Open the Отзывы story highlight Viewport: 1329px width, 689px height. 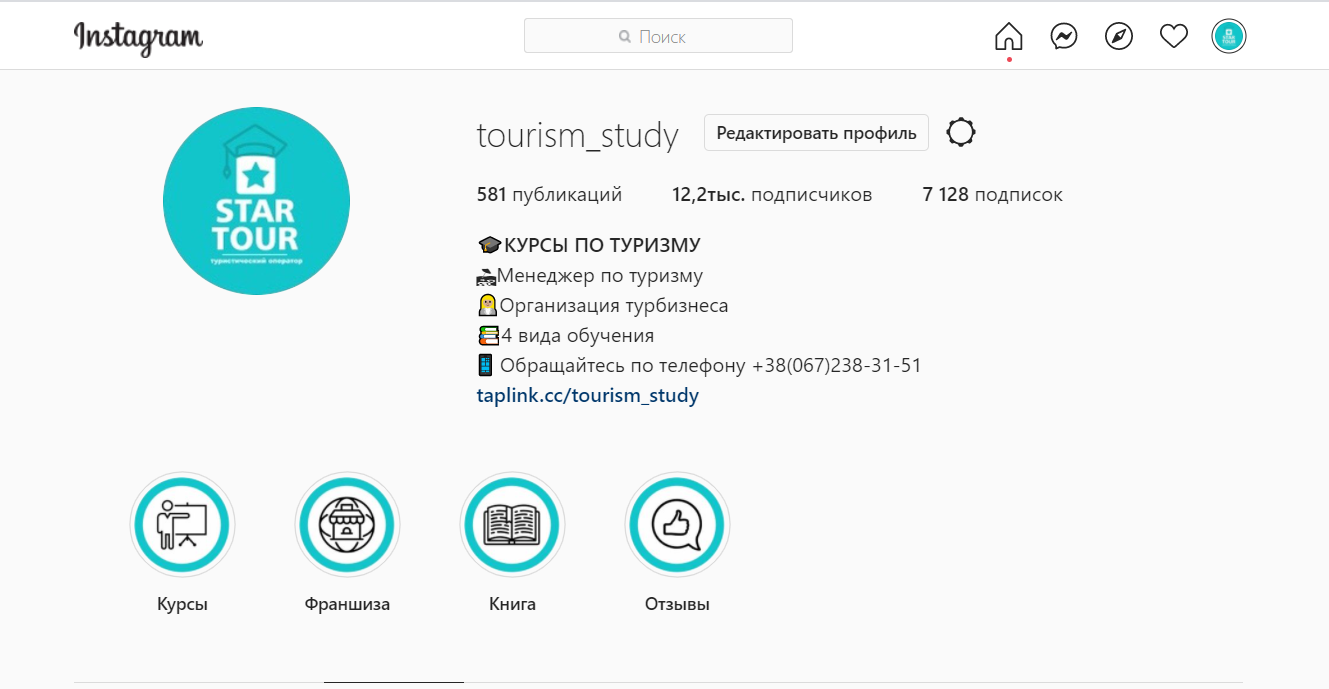[677, 525]
